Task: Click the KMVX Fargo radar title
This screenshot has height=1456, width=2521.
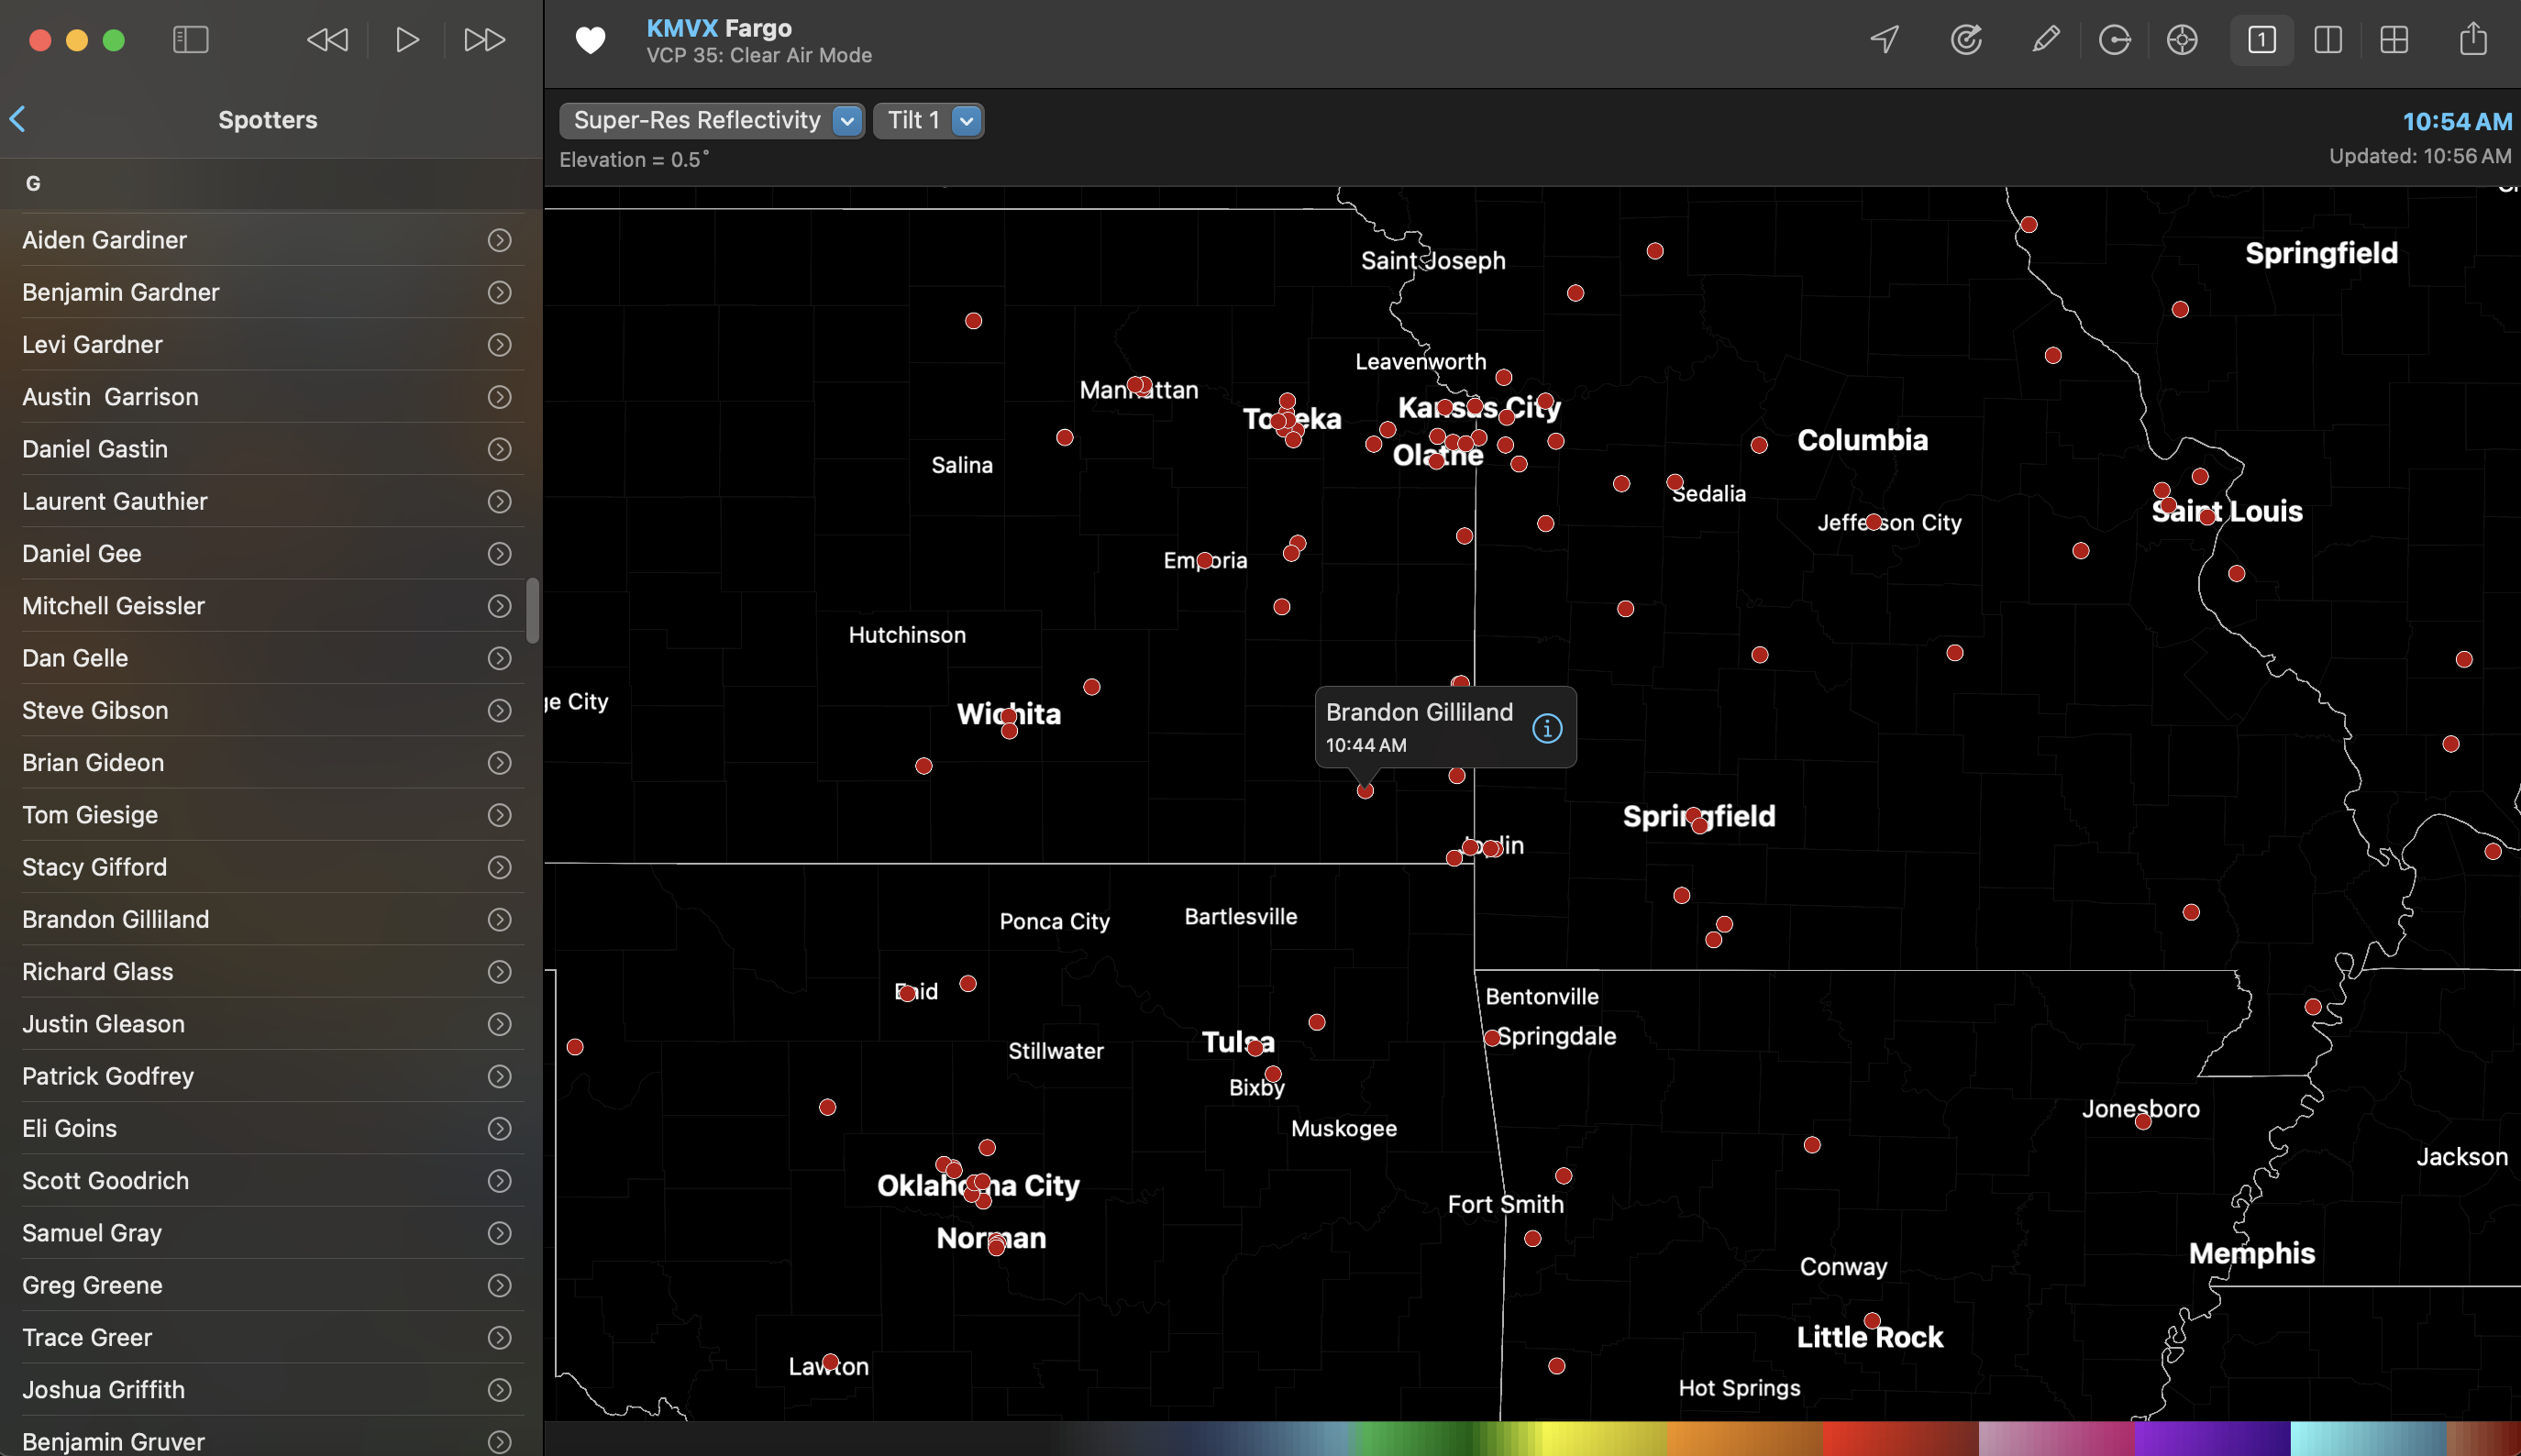Action: coord(718,27)
